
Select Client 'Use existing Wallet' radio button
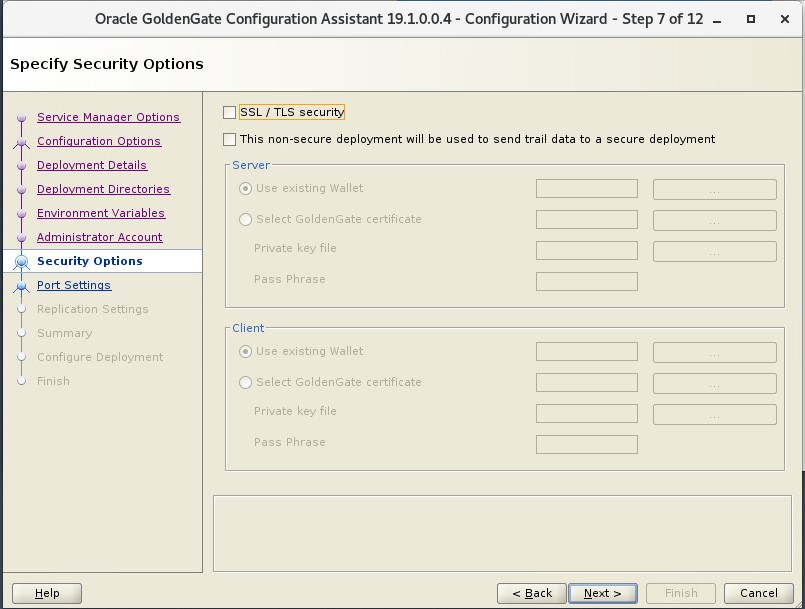pos(245,351)
